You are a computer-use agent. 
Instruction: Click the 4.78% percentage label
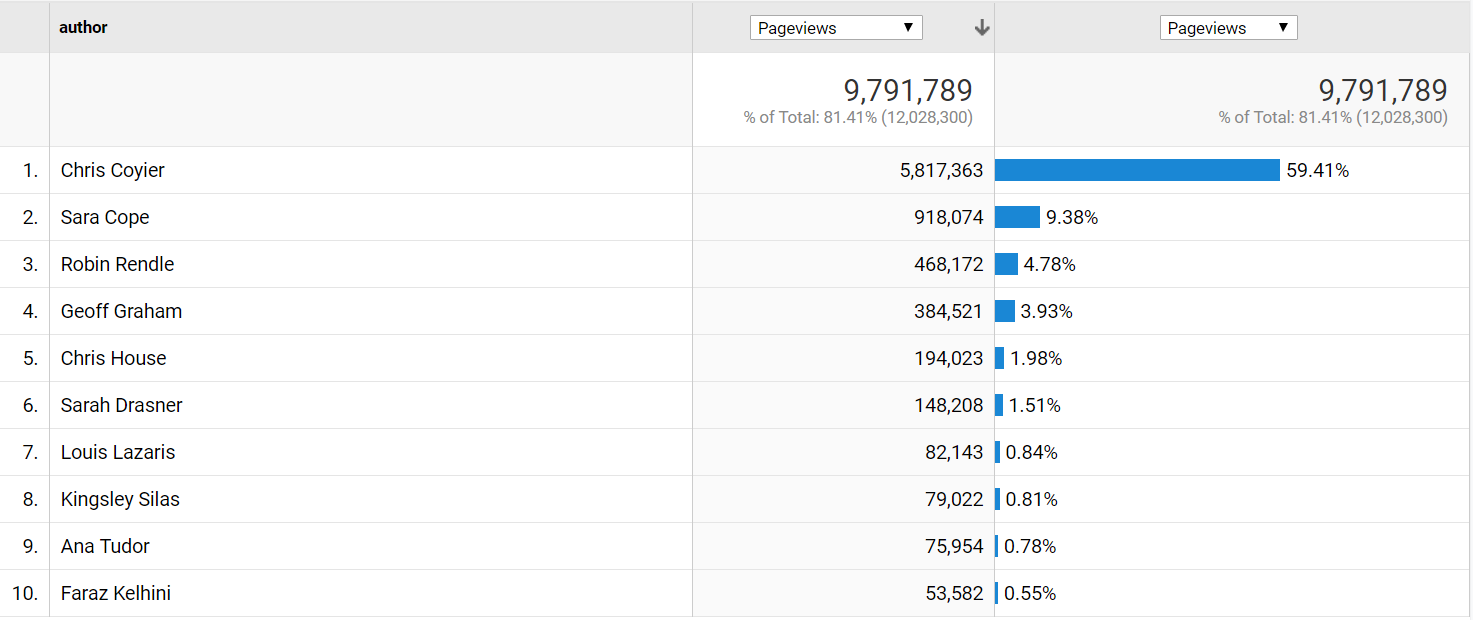click(1050, 264)
